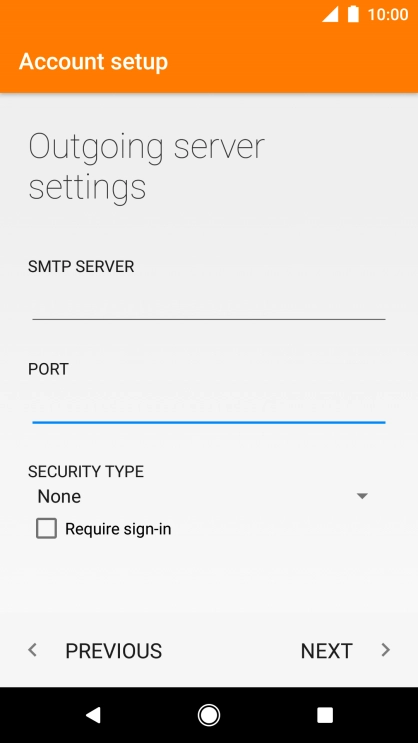Image resolution: width=418 pixels, height=743 pixels.
Task: Tap the battery status icon
Action: (353, 14)
